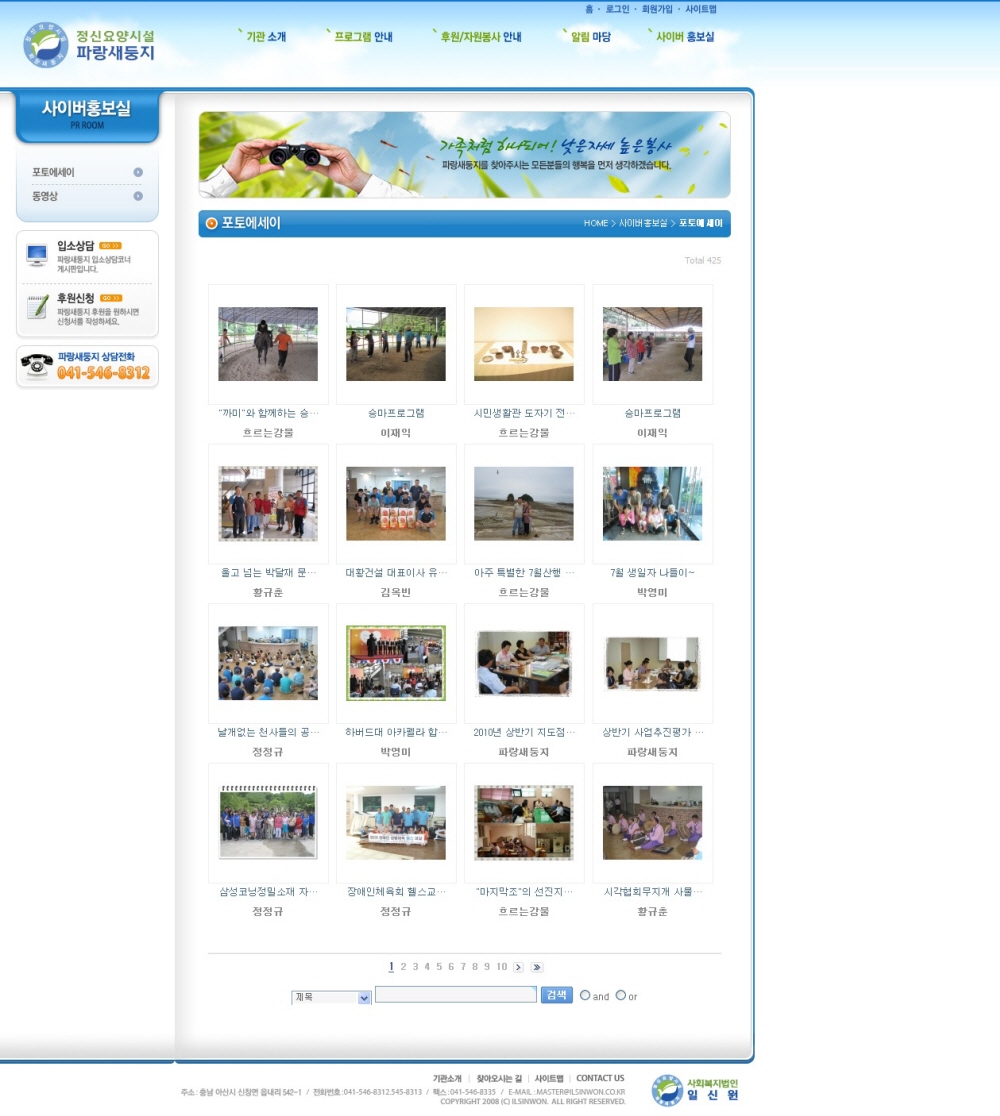The height and width of the screenshot is (1116, 1000).
Task: Click the notepad icon for 후원신청
Action: pos(37,307)
